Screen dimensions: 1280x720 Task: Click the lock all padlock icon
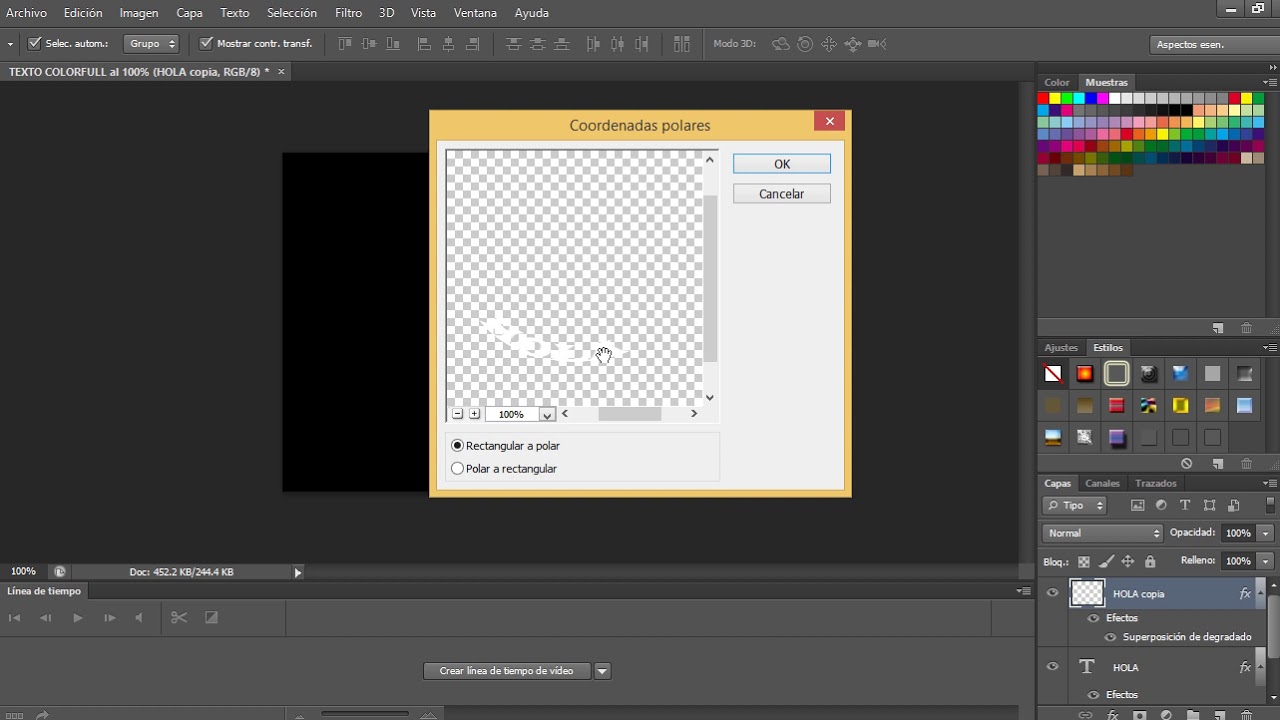coord(1150,562)
